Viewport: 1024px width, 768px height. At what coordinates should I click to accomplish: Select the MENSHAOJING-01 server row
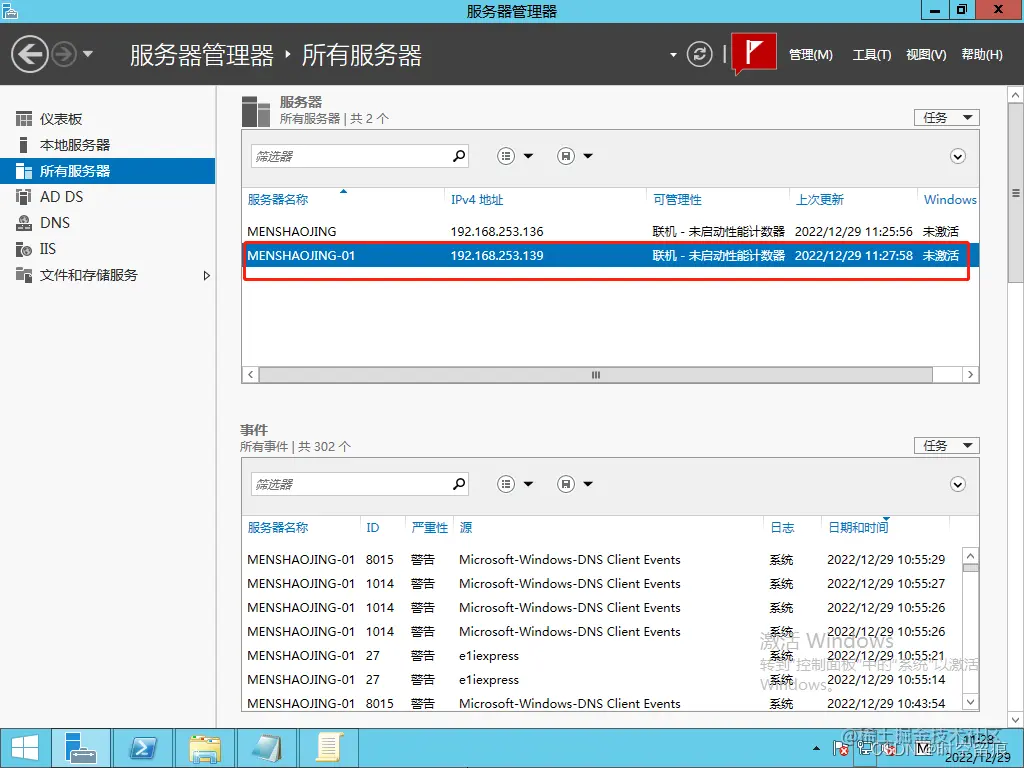pyautogui.click(x=611, y=255)
